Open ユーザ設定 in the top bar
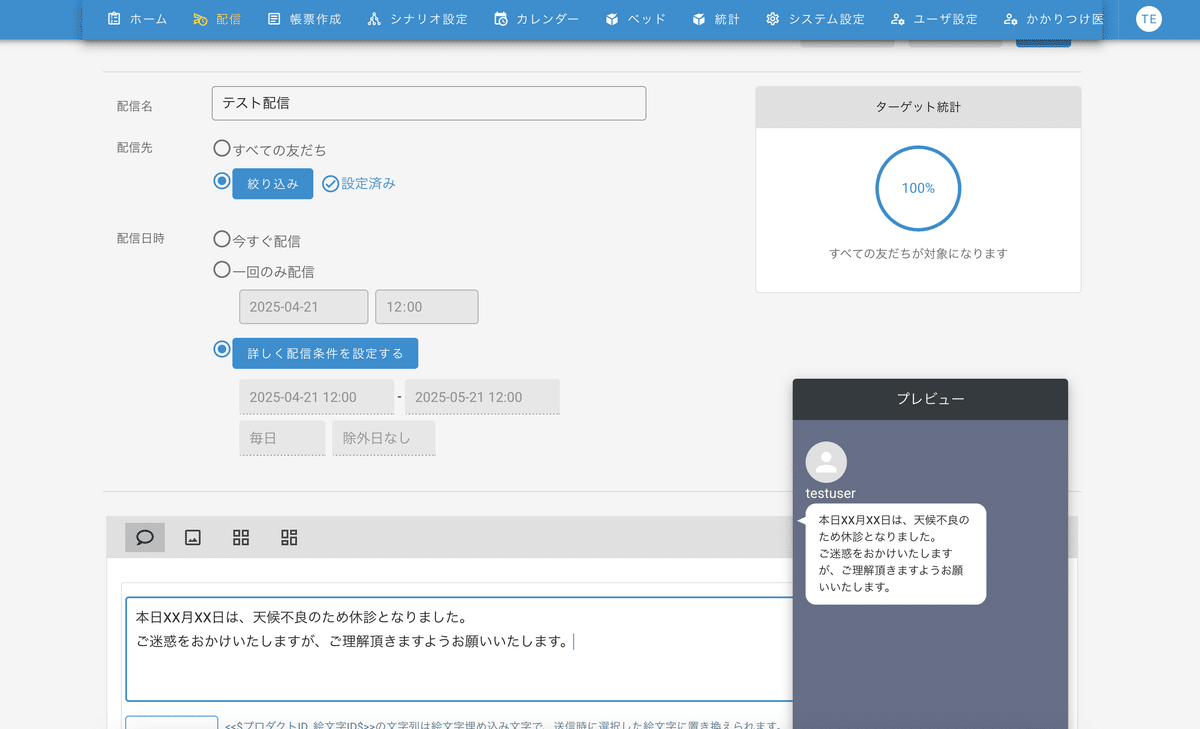This screenshot has height=729, width=1200. pos(933,19)
